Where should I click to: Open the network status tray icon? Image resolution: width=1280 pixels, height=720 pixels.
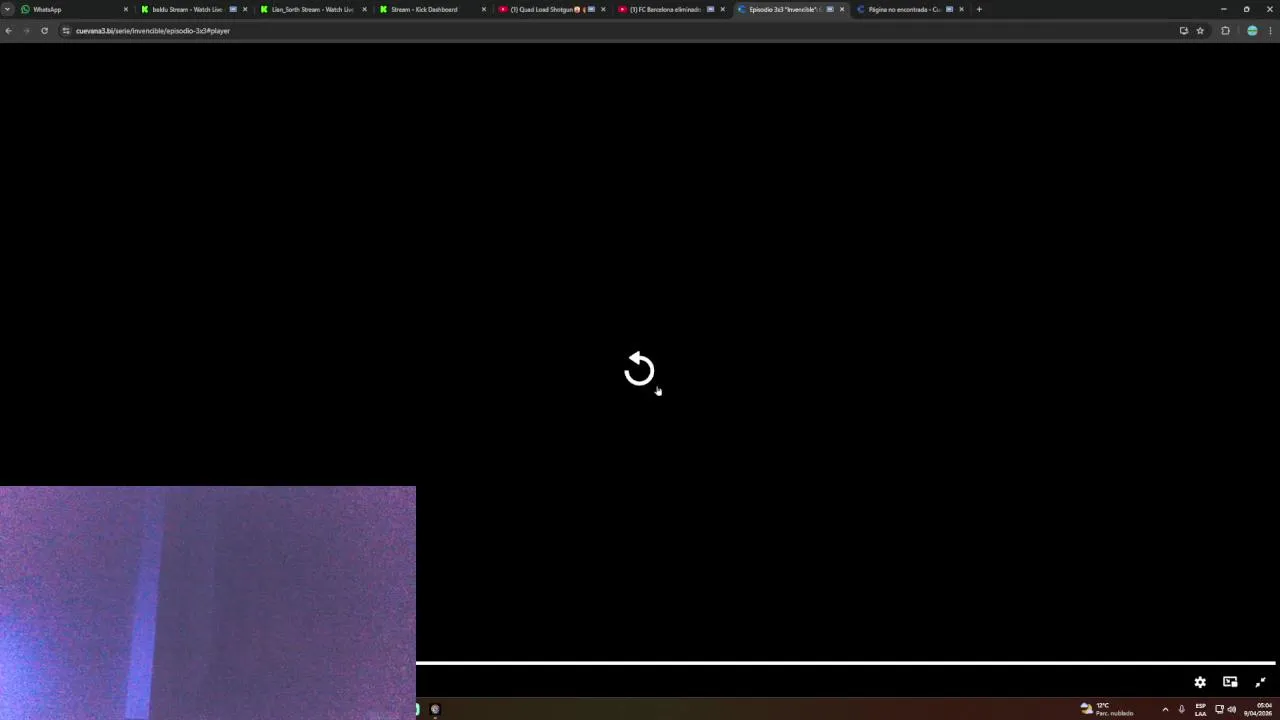1219,709
